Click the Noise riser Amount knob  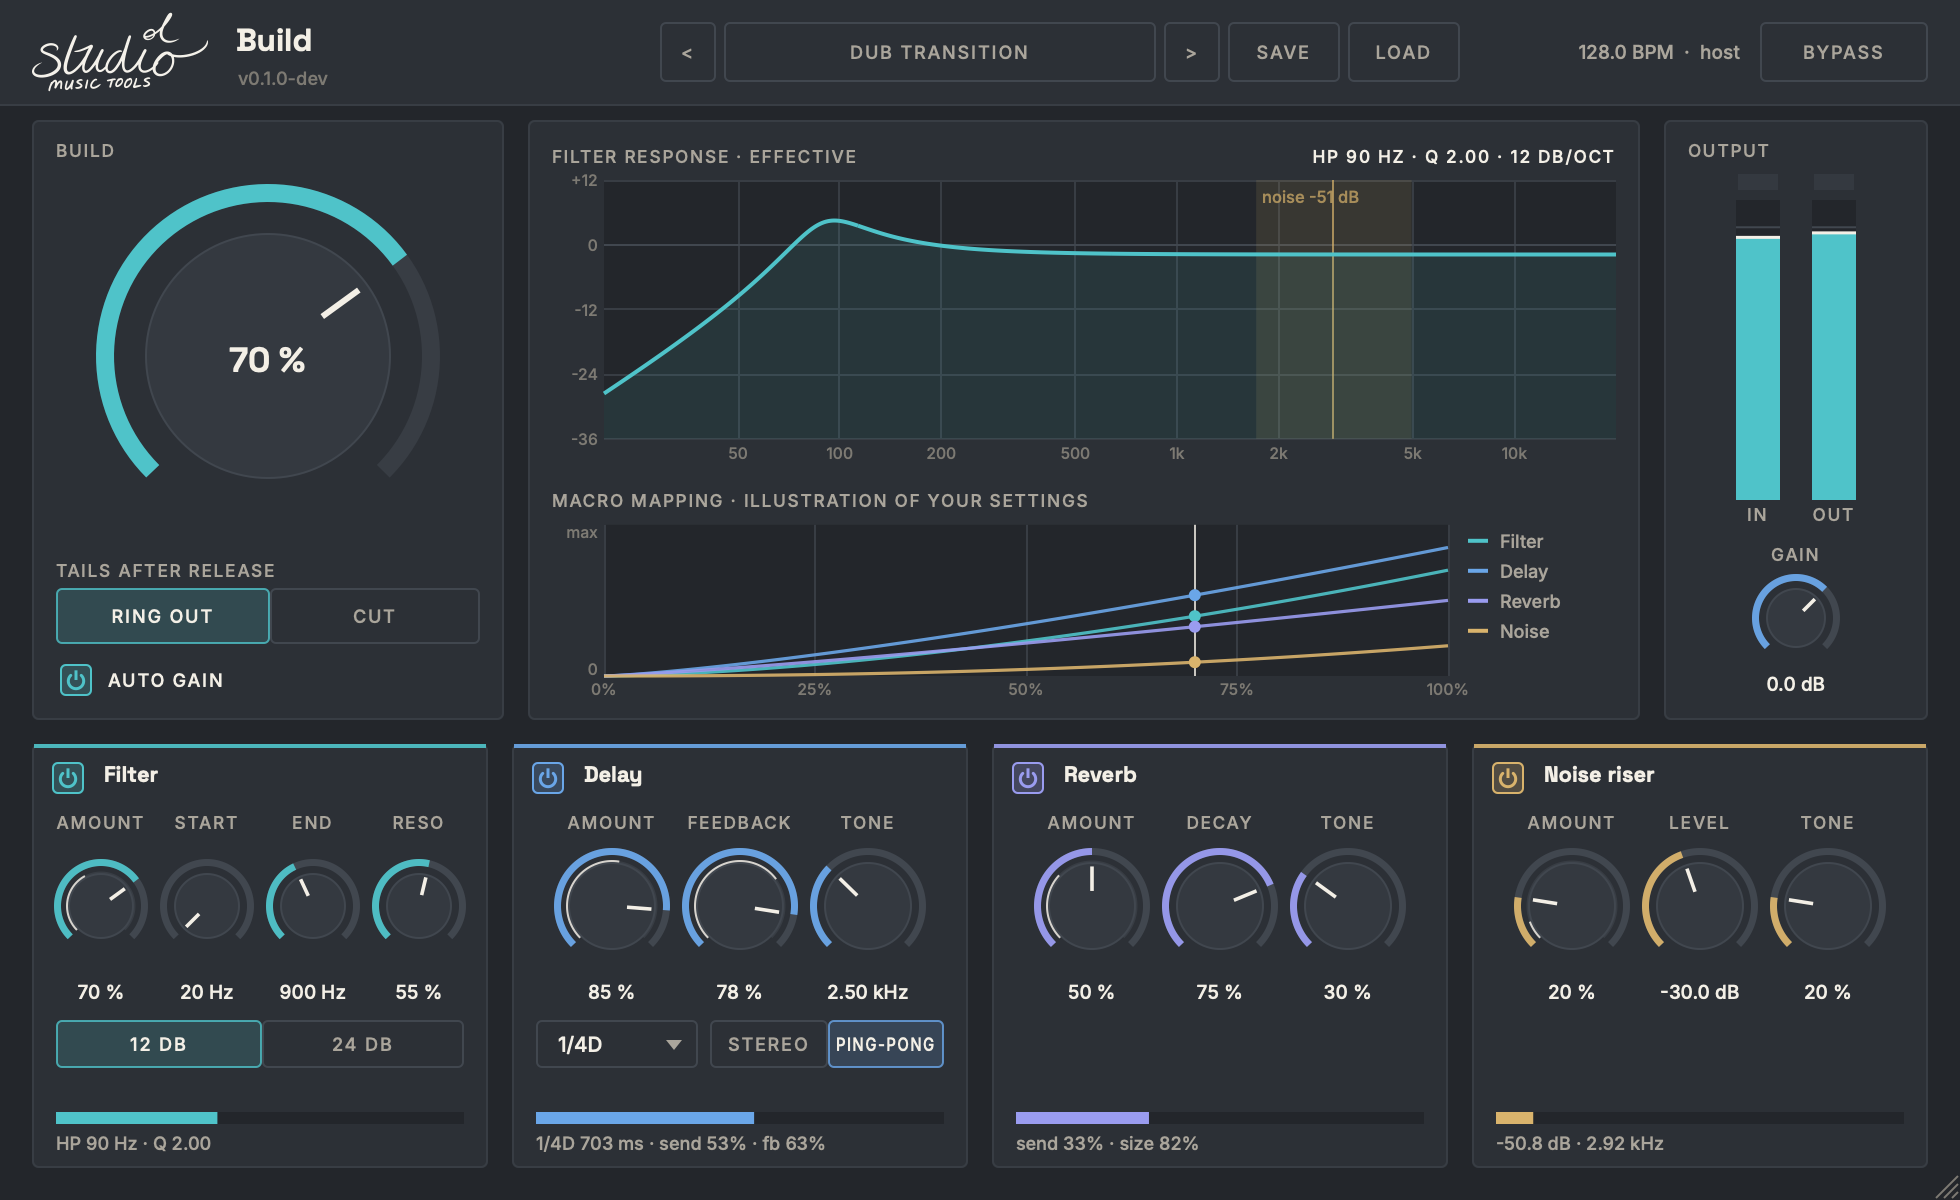1572,905
